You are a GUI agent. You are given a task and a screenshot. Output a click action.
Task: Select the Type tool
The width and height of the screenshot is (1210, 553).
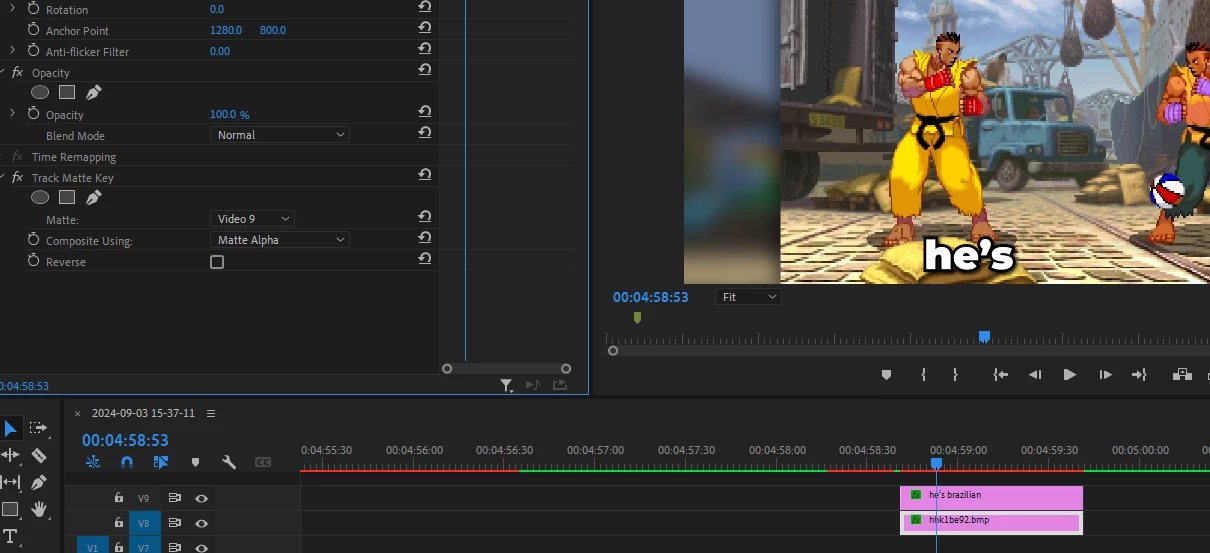point(10,535)
